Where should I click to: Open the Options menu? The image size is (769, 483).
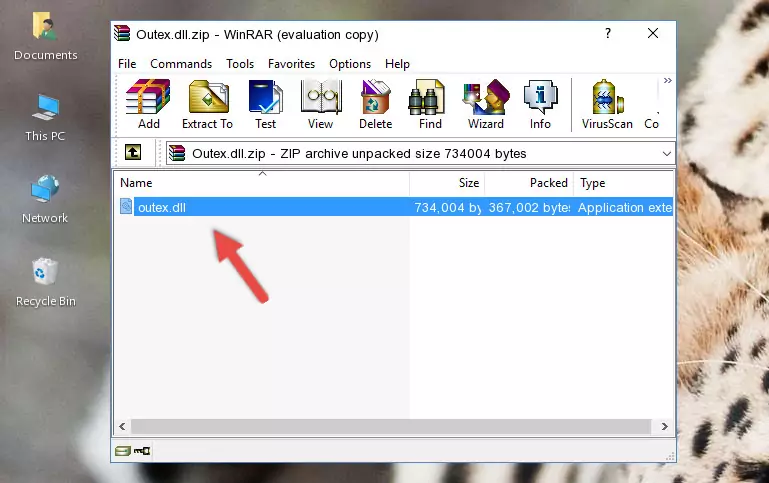click(x=350, y=64)
